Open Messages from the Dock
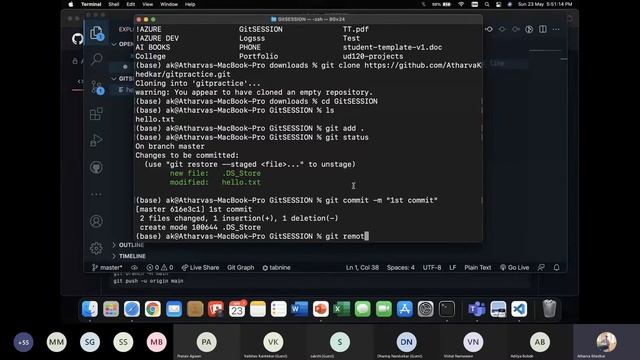 362,309
